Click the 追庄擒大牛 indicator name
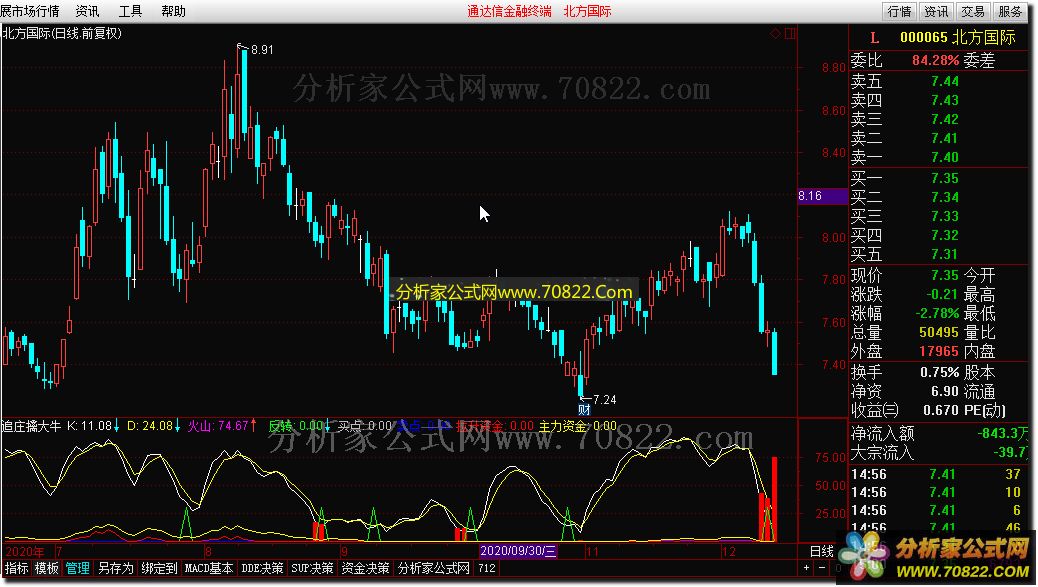 (31, 426)
